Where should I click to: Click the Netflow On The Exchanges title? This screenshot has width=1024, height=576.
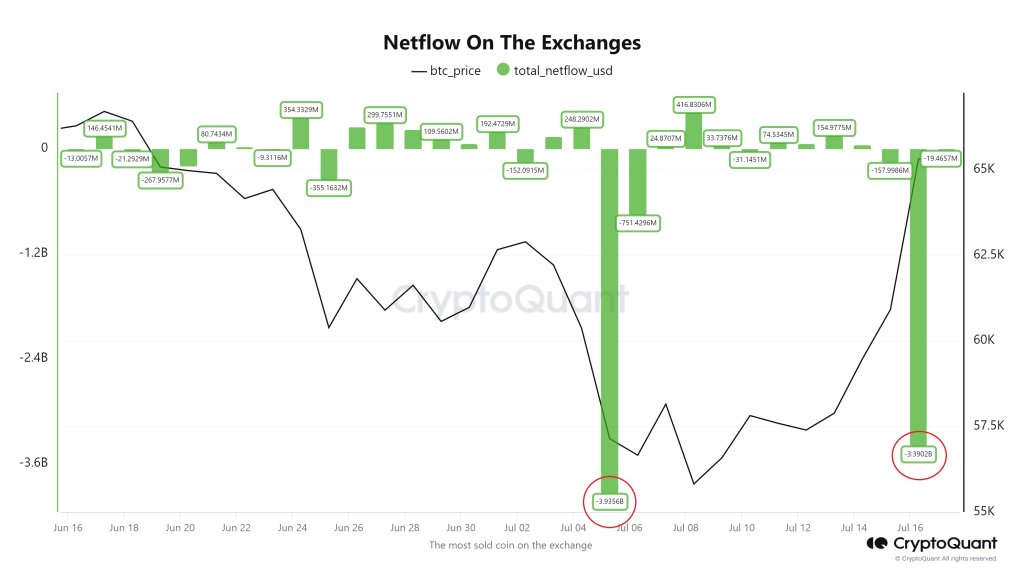(x=512, y=42)
